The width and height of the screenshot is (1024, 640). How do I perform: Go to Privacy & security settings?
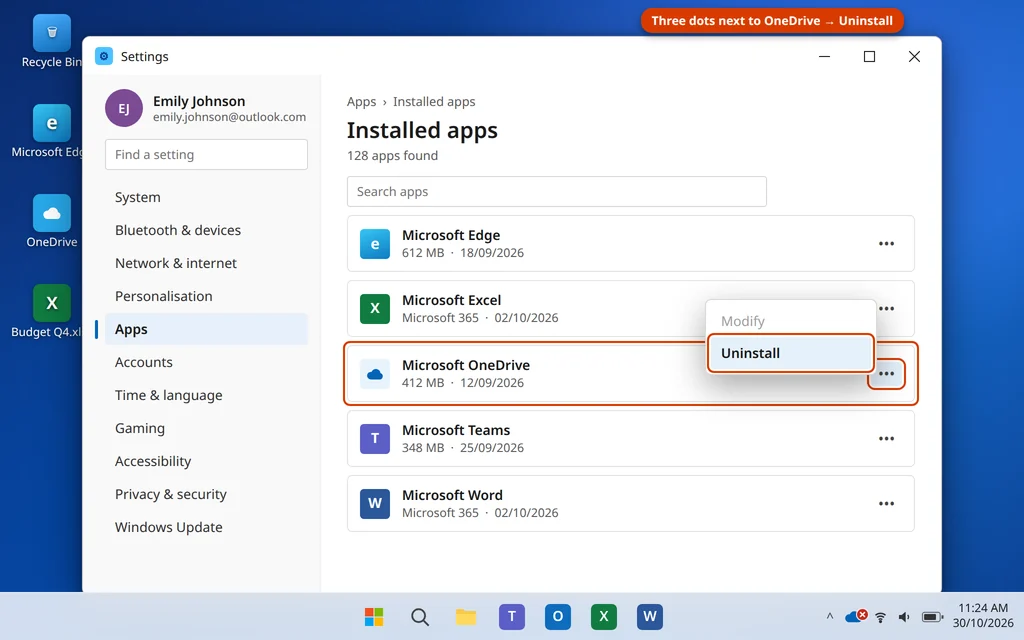tap(206, 494)
